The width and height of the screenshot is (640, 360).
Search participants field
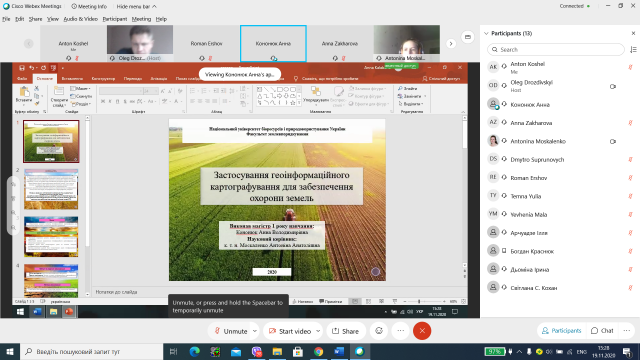pyautogui.click(x=556, y=50)
